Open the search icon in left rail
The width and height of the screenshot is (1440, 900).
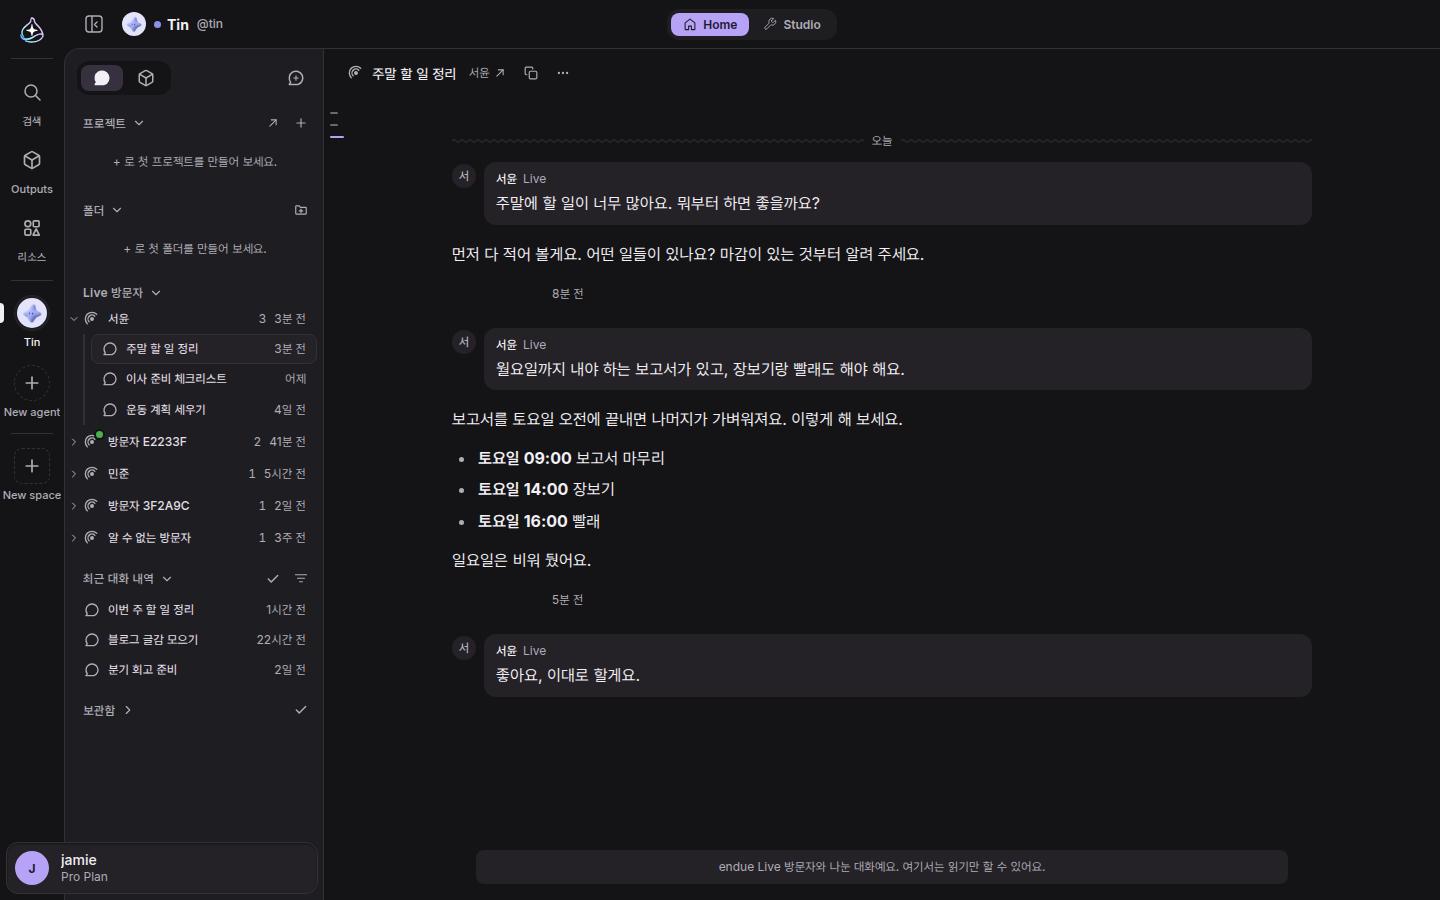coord(32,93)
